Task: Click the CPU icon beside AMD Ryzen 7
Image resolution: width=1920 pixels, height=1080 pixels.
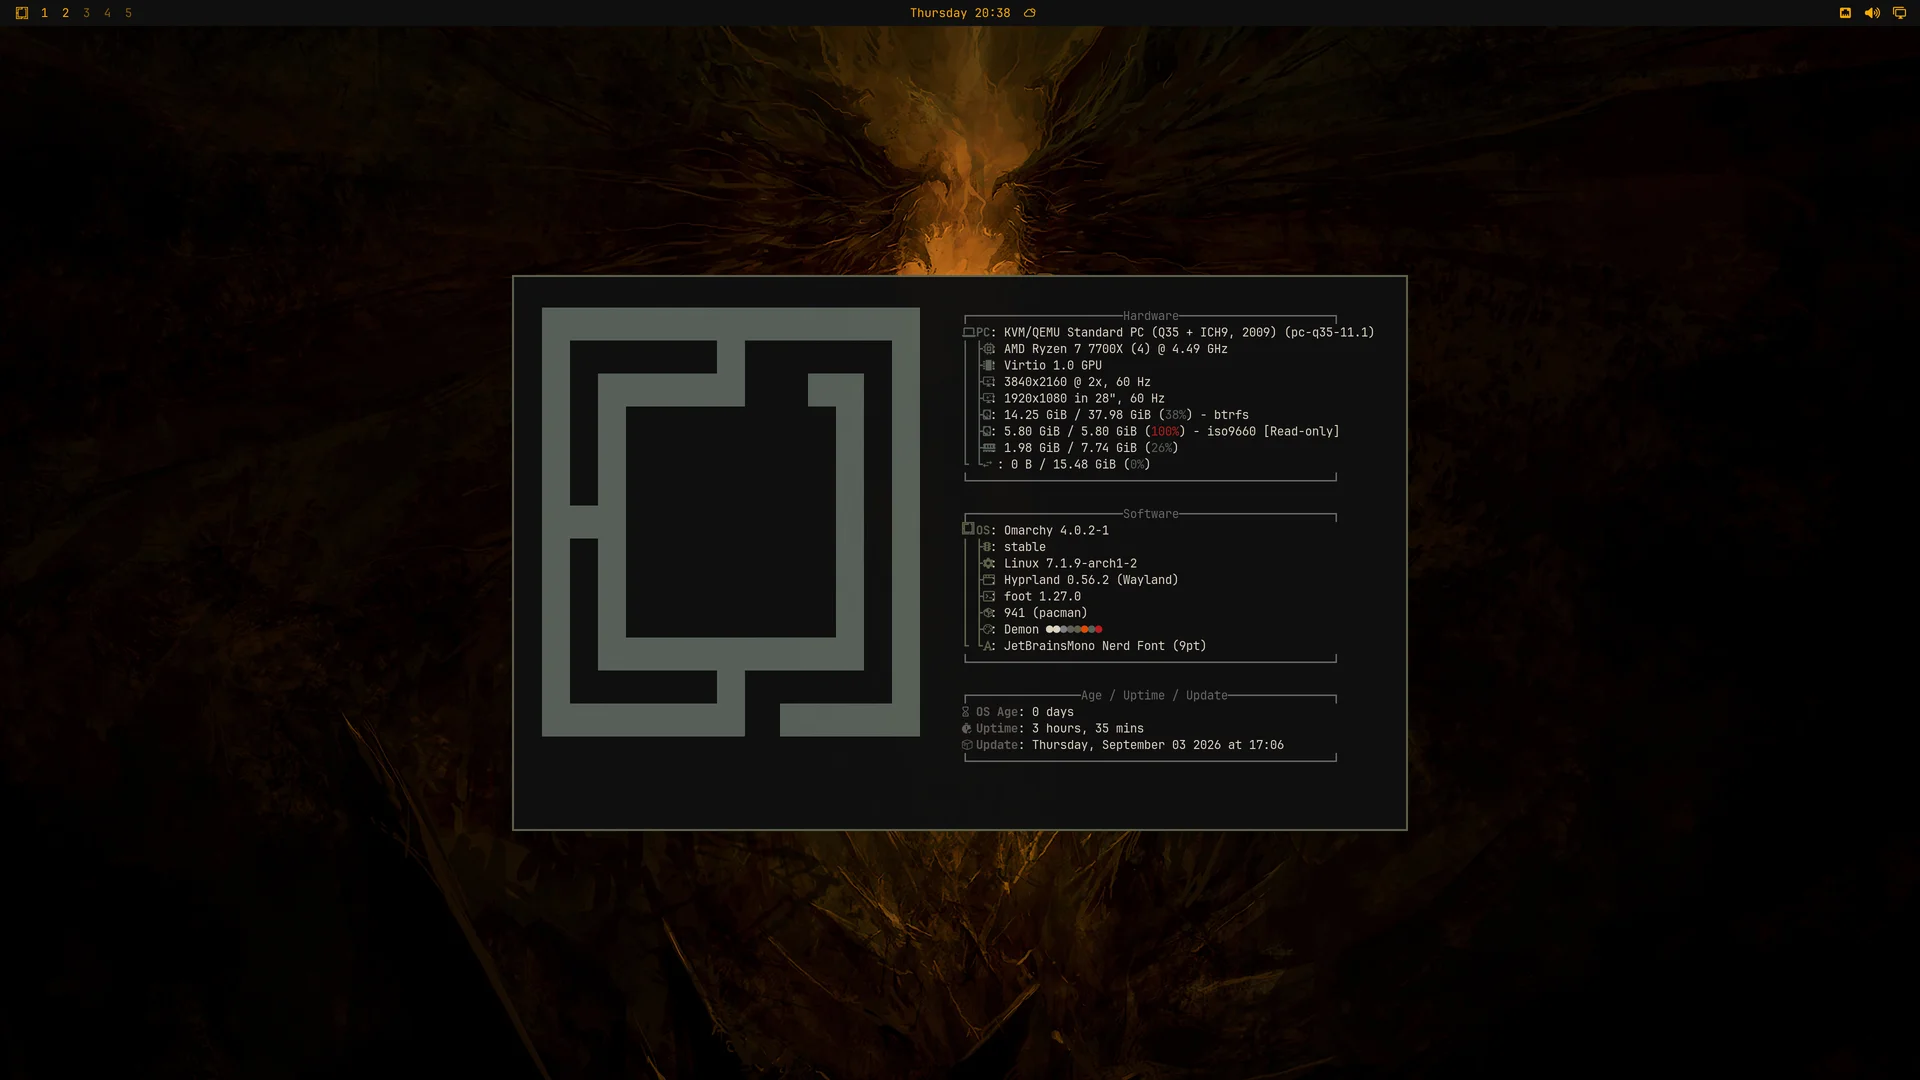Action: (x=989, y=349)
